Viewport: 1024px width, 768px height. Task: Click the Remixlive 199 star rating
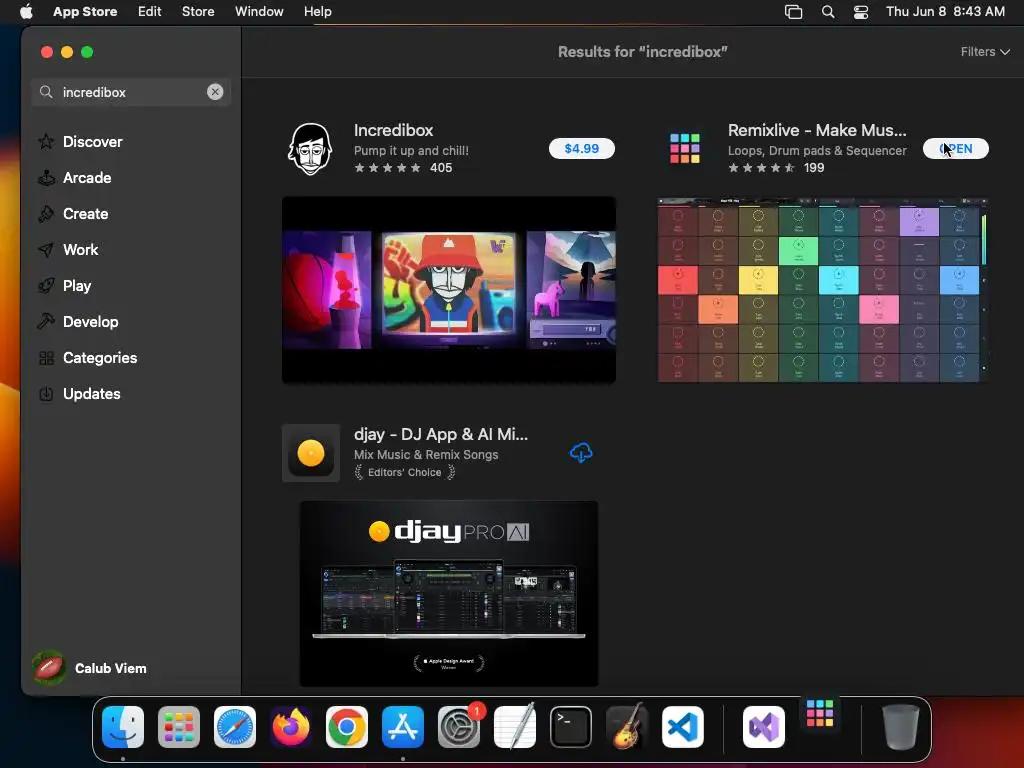coord(776,168)
